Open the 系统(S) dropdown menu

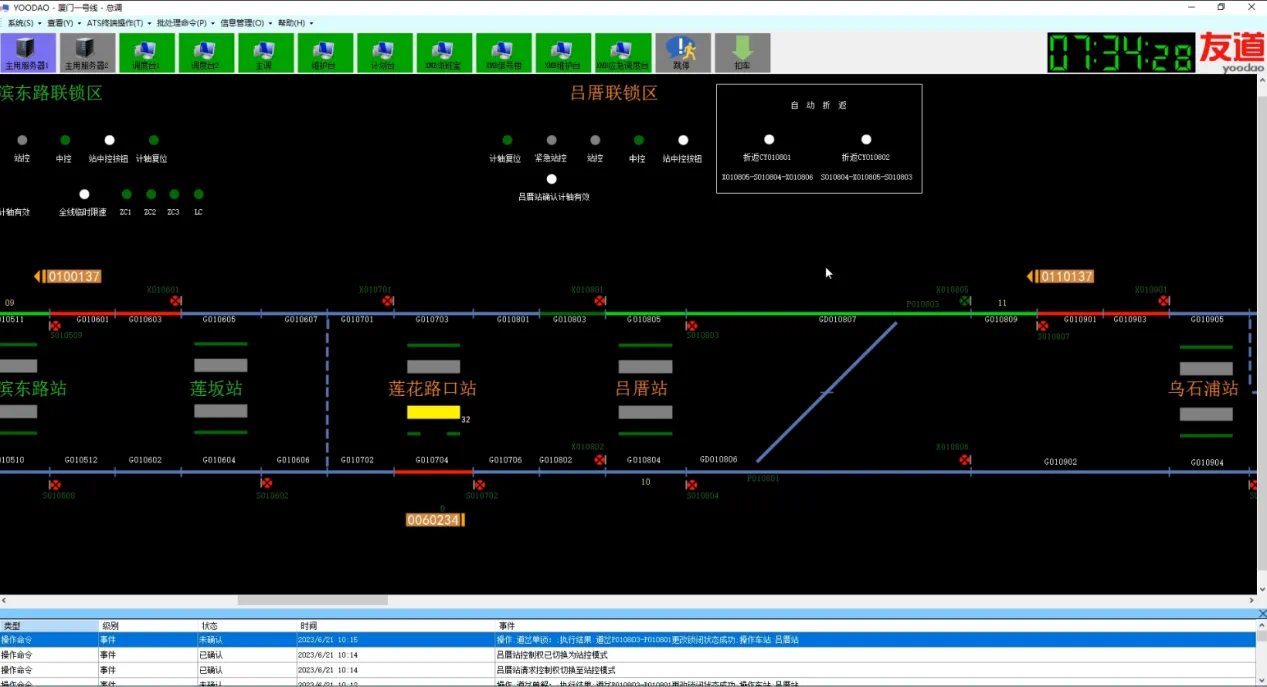[x=22, y=22]
